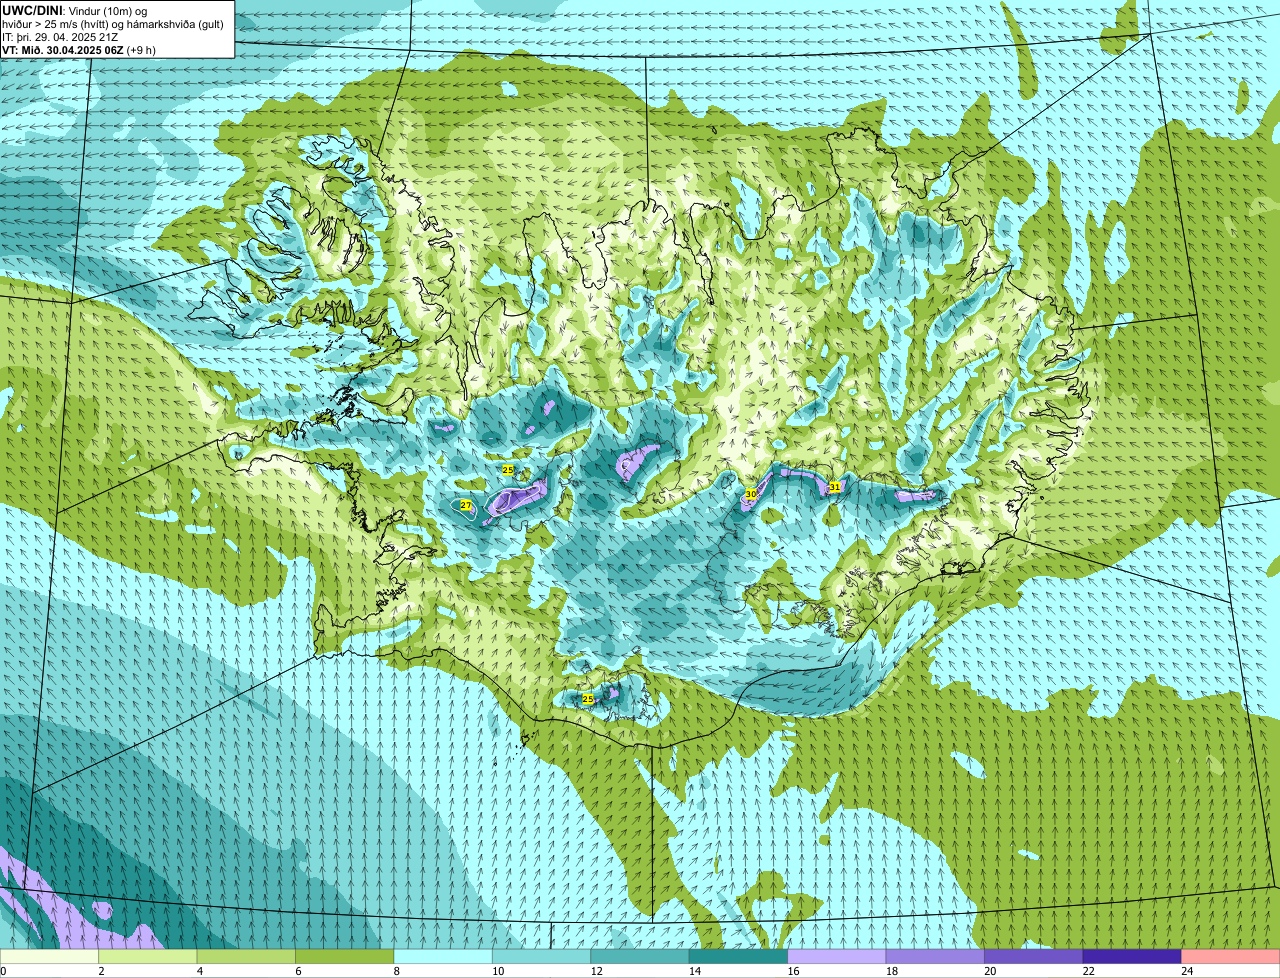Click the yellow 30 gust label

[751, 494]
